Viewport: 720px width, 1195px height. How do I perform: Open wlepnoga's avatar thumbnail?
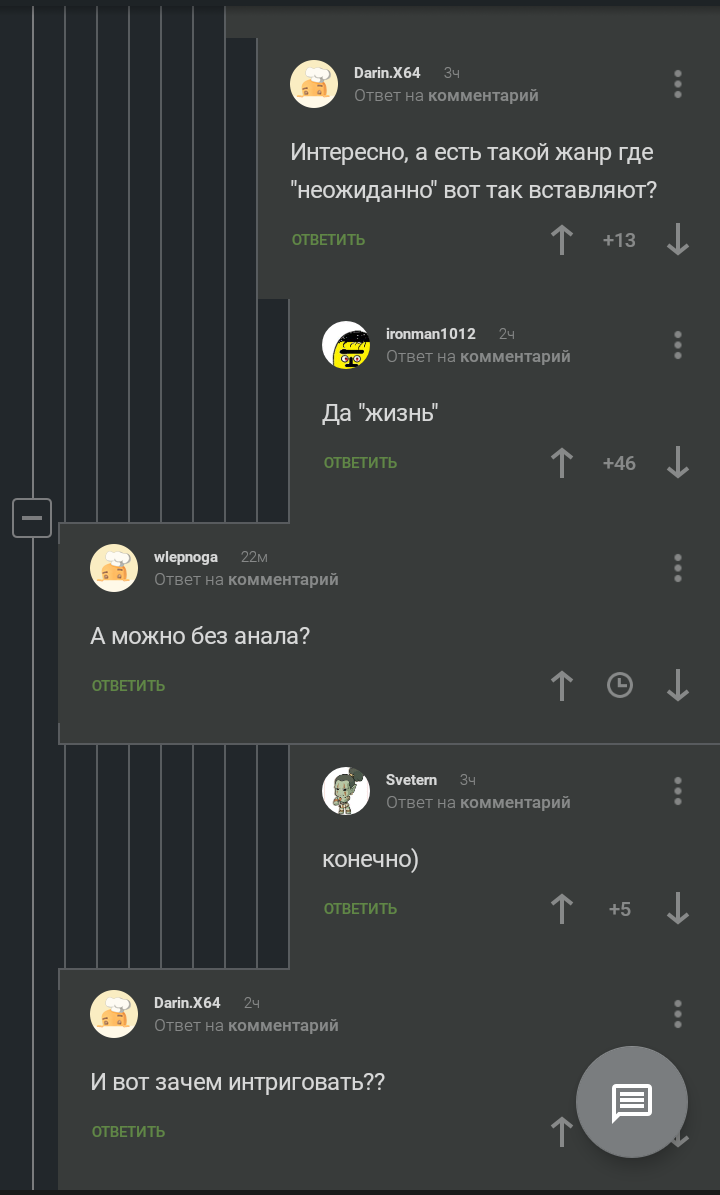[x=114, y=568]
